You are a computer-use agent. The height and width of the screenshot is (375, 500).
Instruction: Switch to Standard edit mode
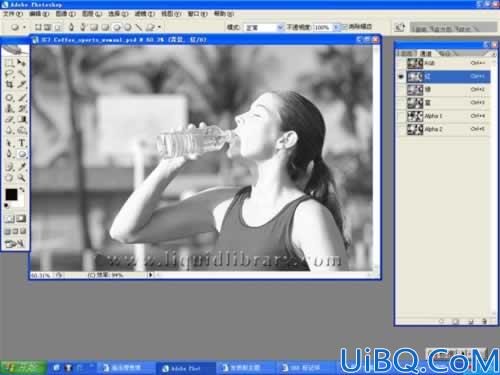(x=9, y=219)
